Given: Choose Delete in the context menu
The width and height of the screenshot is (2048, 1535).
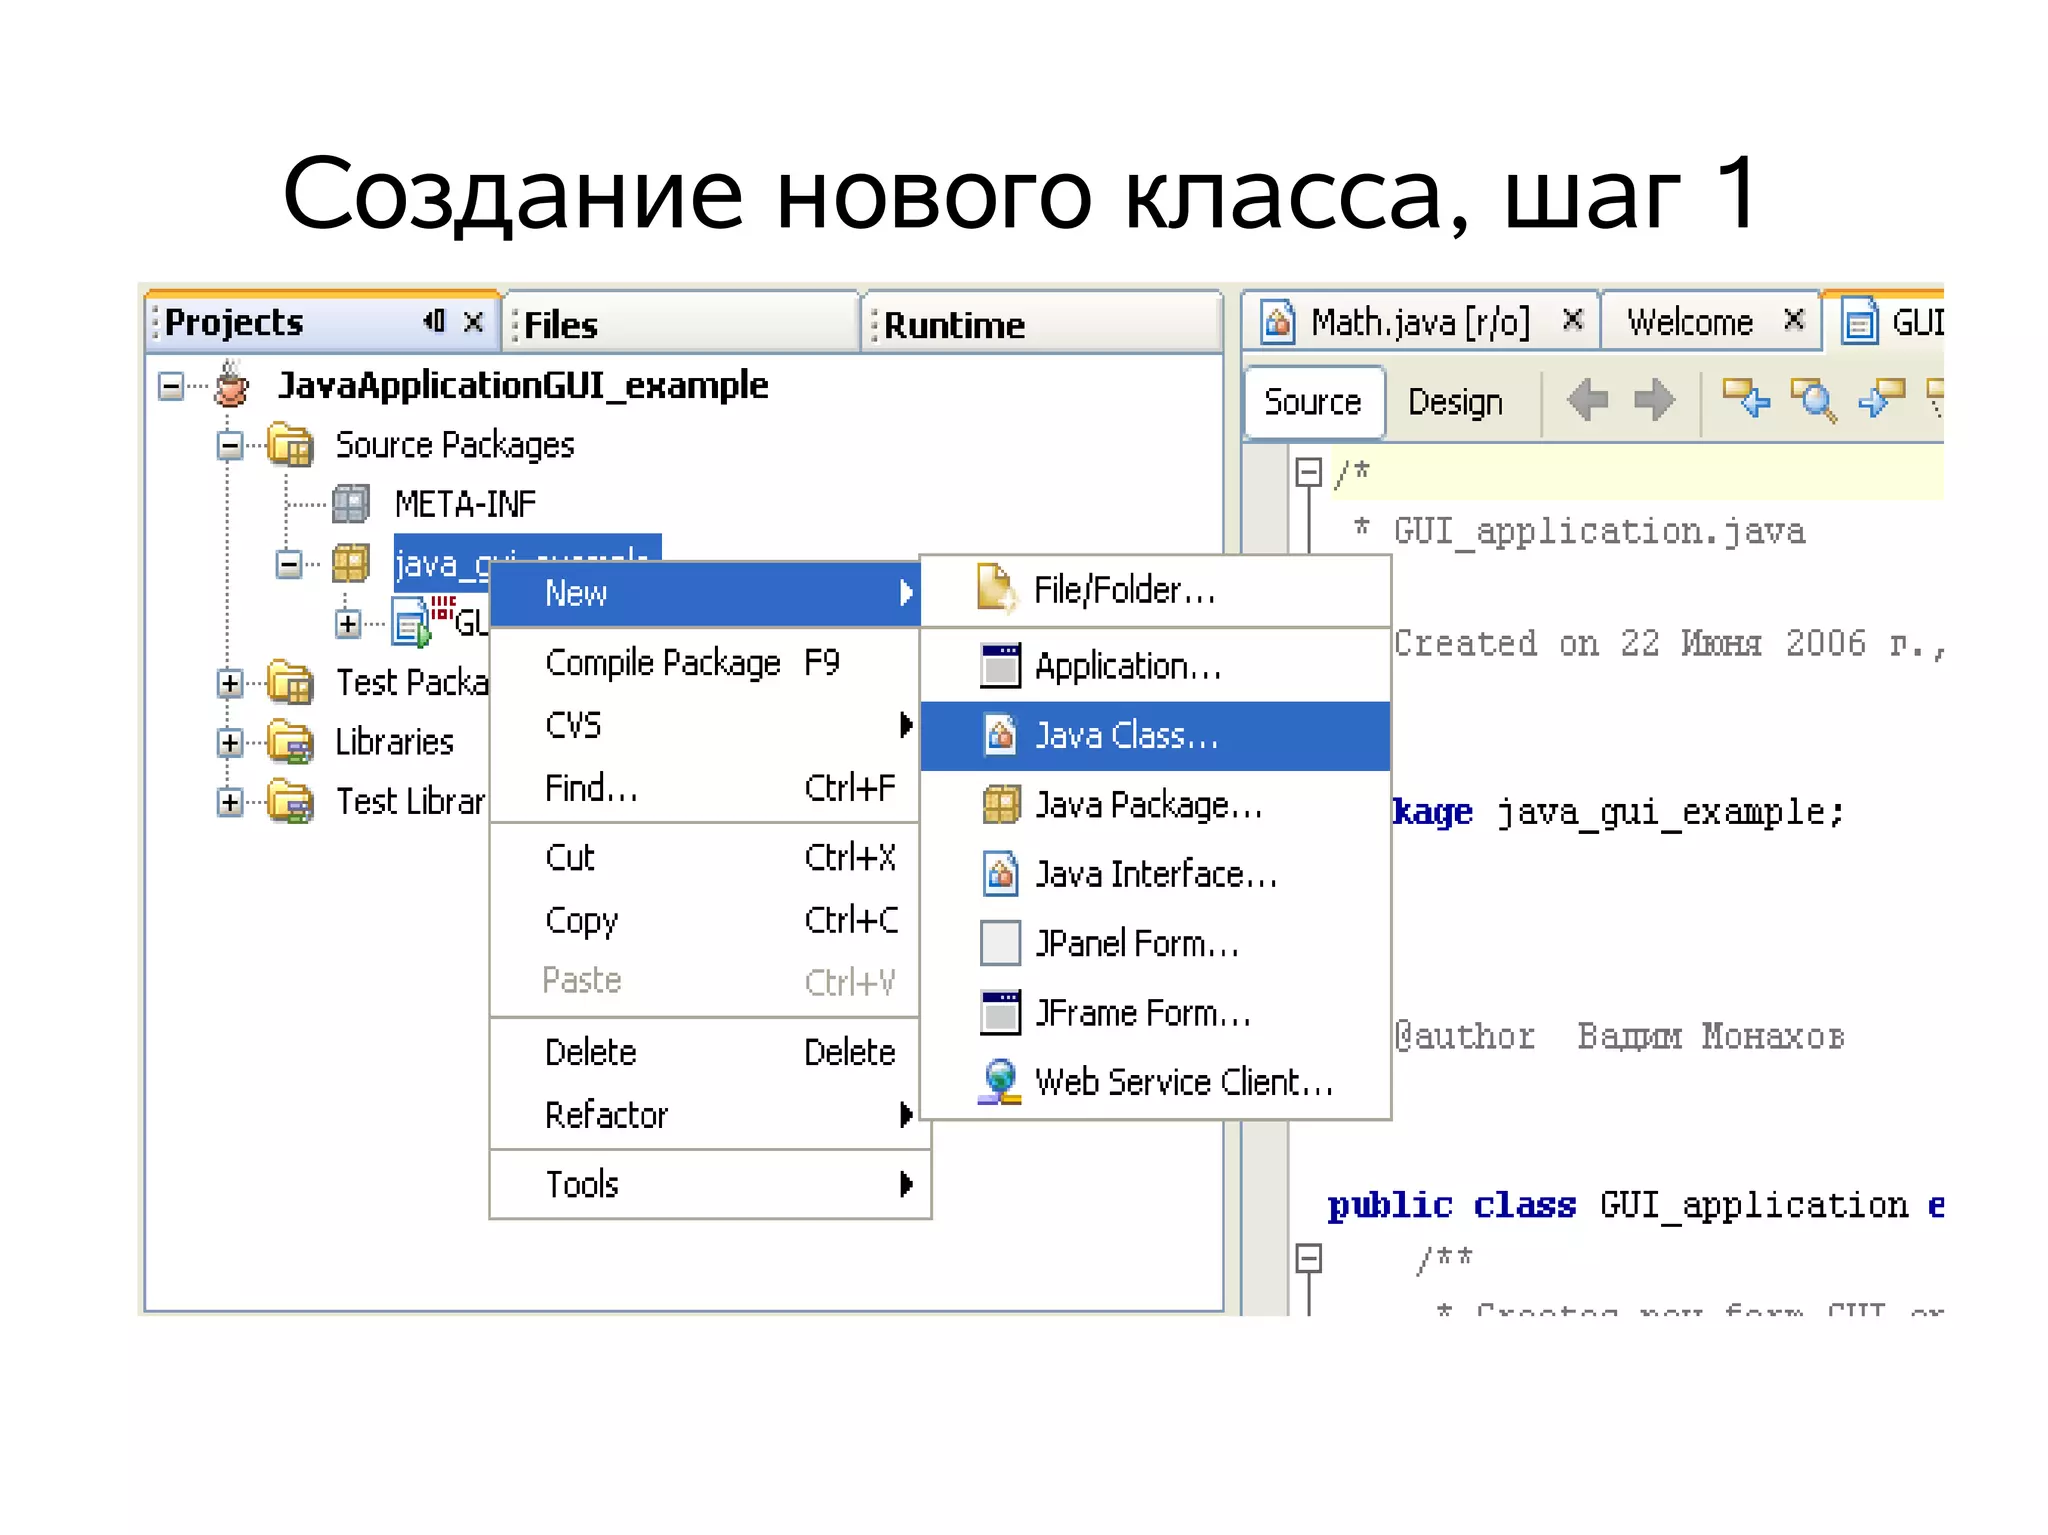Looking at the screenshot, I should tap(705, 1052).
